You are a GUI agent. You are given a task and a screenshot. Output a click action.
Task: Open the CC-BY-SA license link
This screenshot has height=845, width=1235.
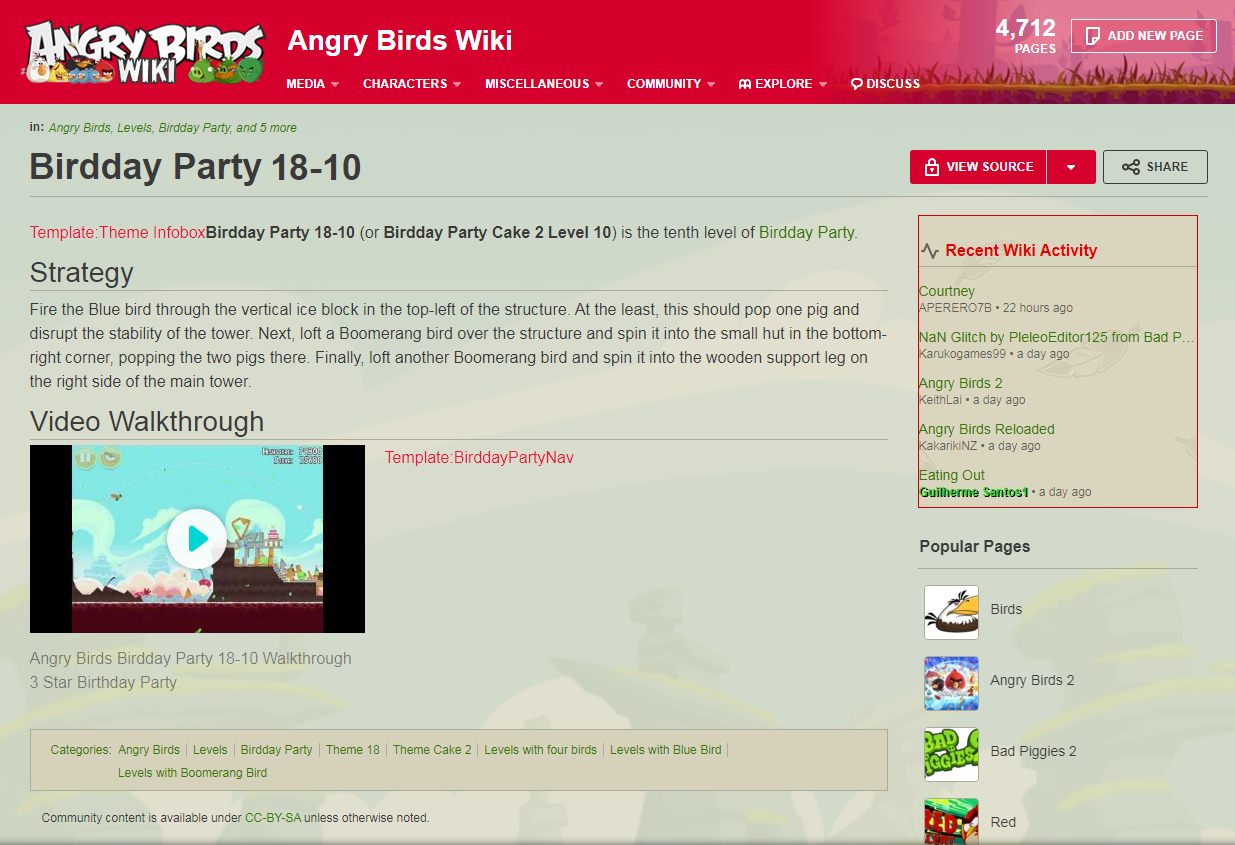(273, 817)
